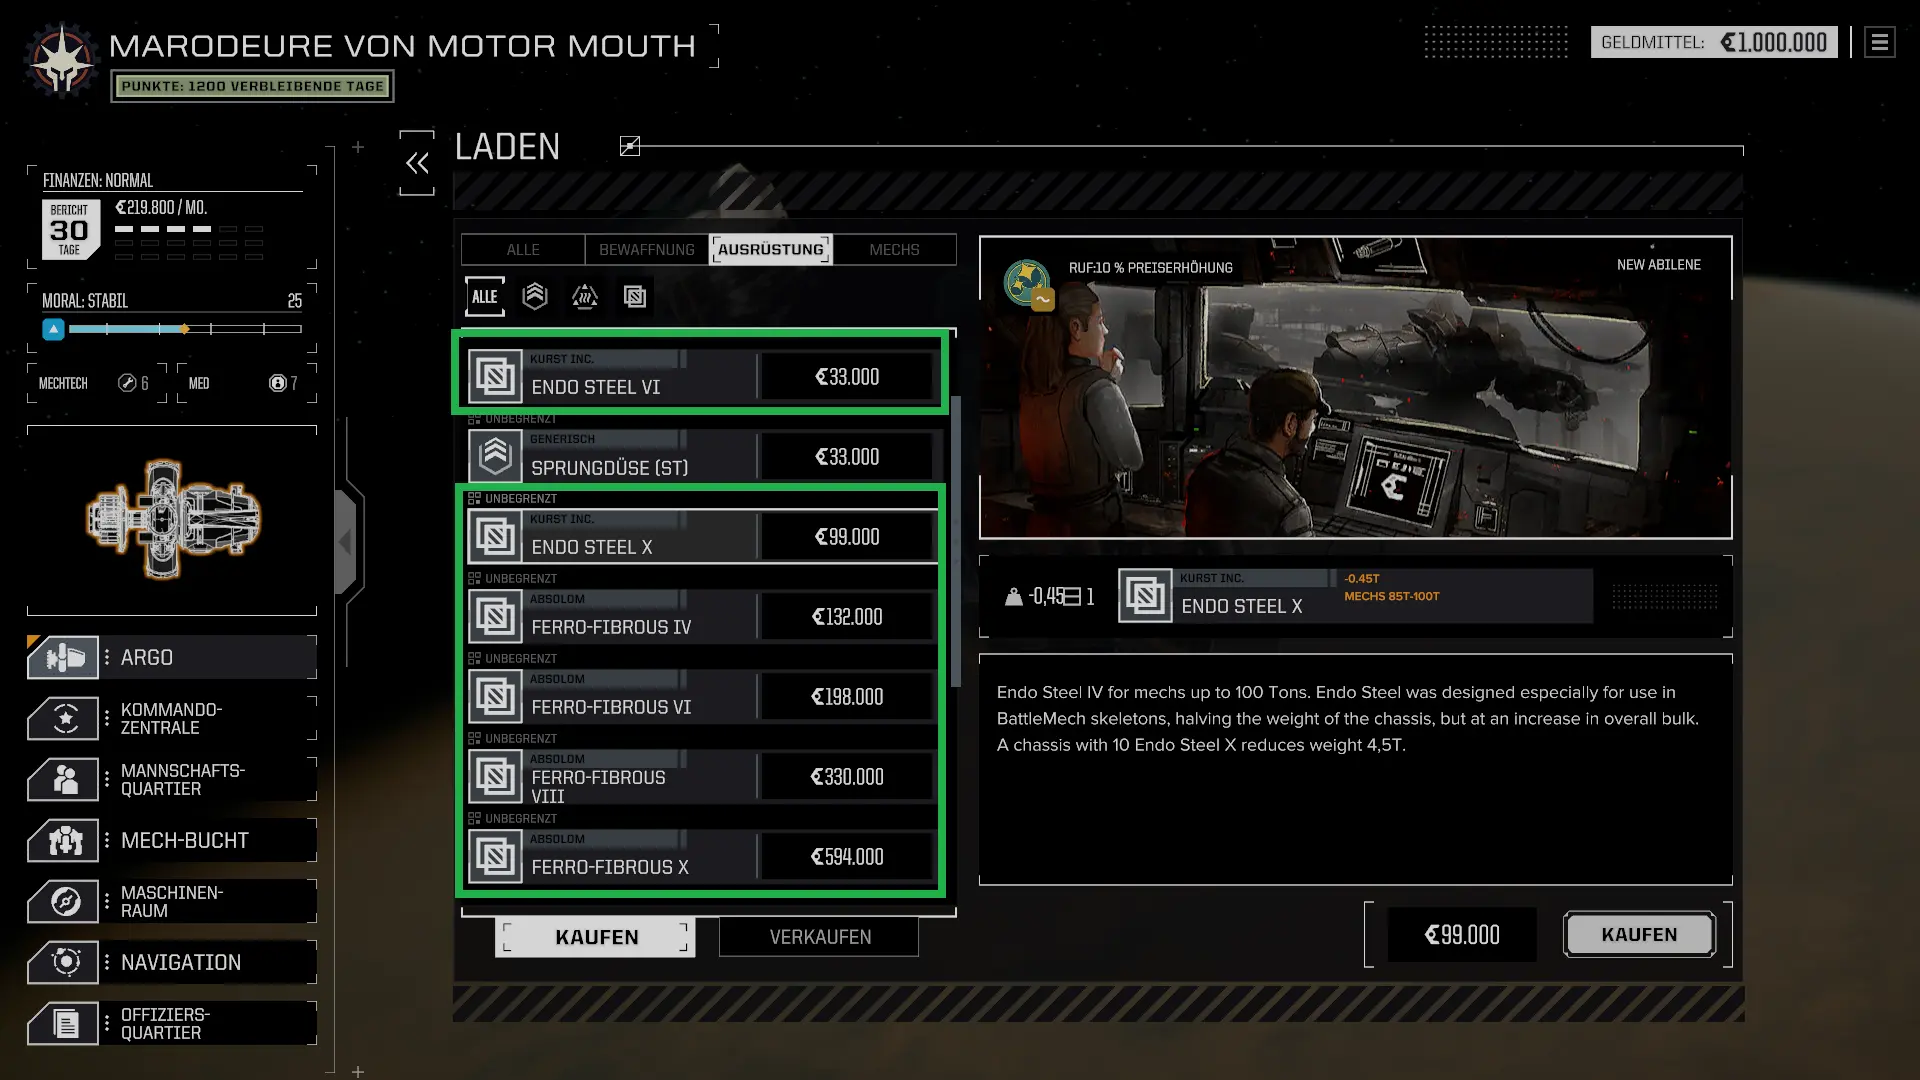The width and height of the screenshot is (1920, 1080).
Task: Collapse the left sidebar arrow handle
Action: [x=346, y=542]
